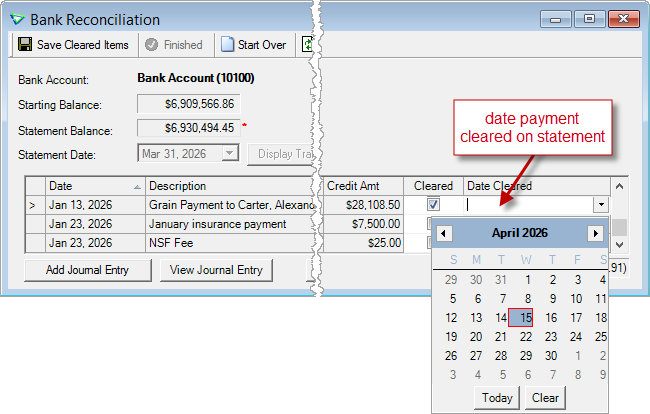
Task: Select April 17 in the calendar
Action: coord(576,318)
